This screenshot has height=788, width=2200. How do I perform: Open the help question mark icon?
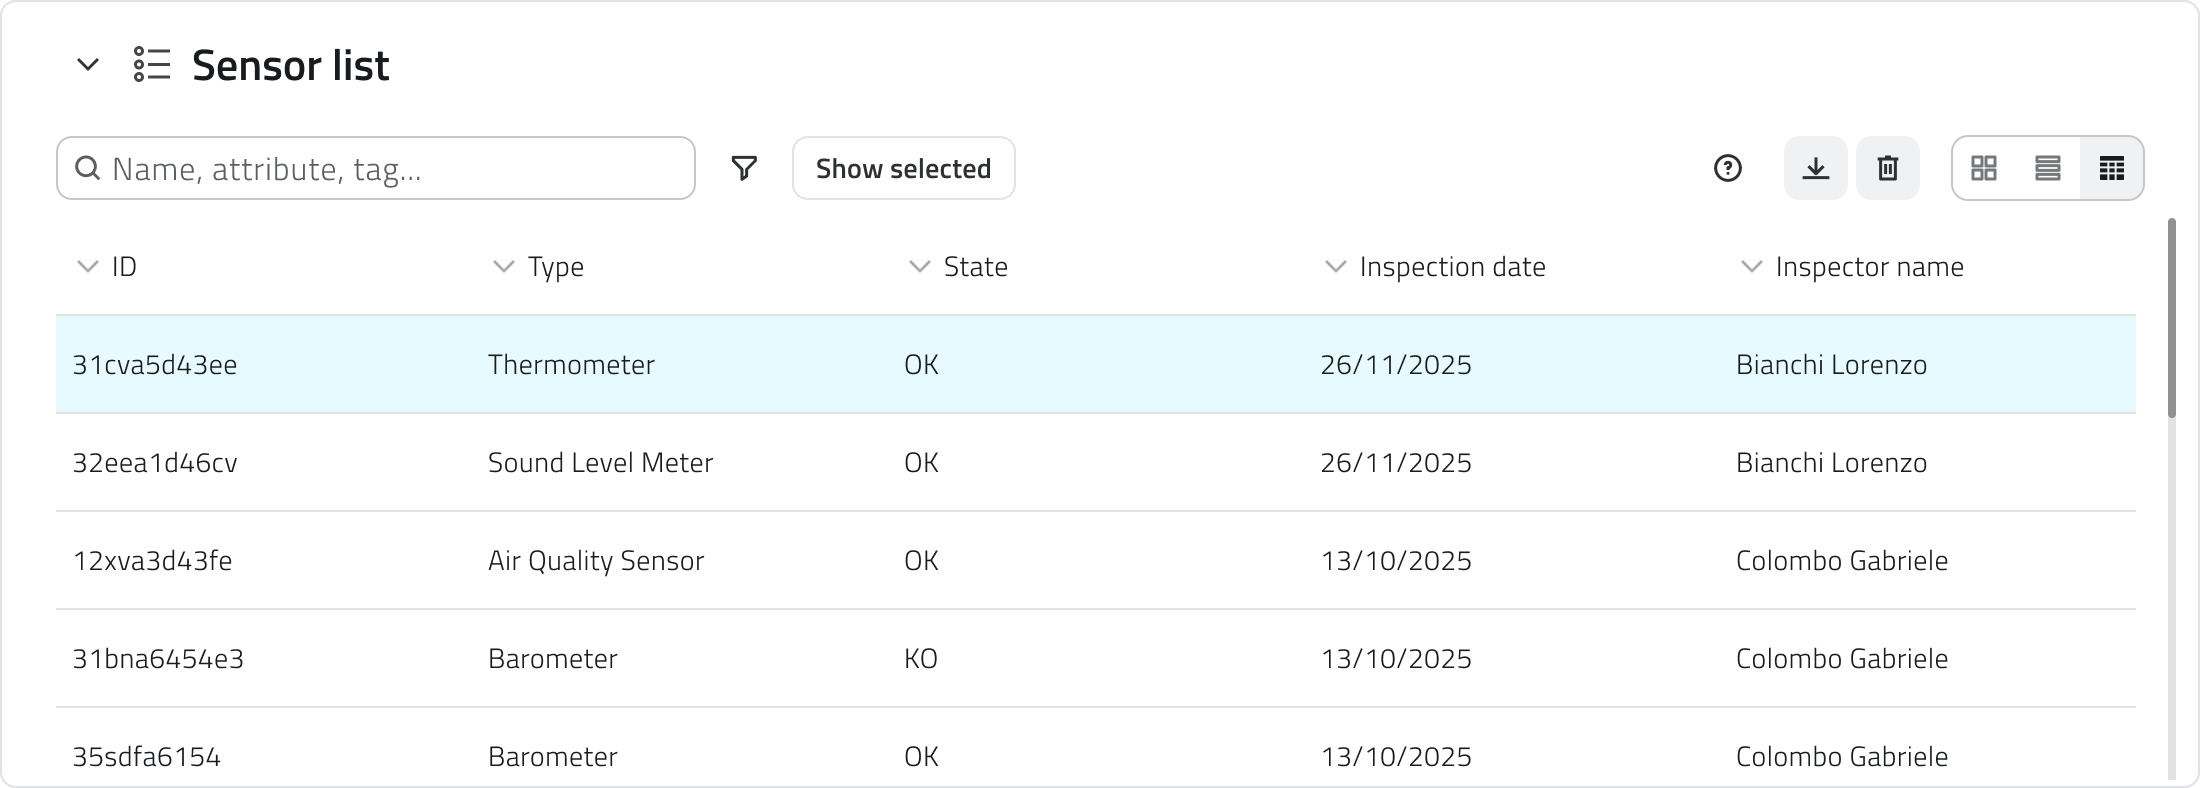tap(1728, 168)
